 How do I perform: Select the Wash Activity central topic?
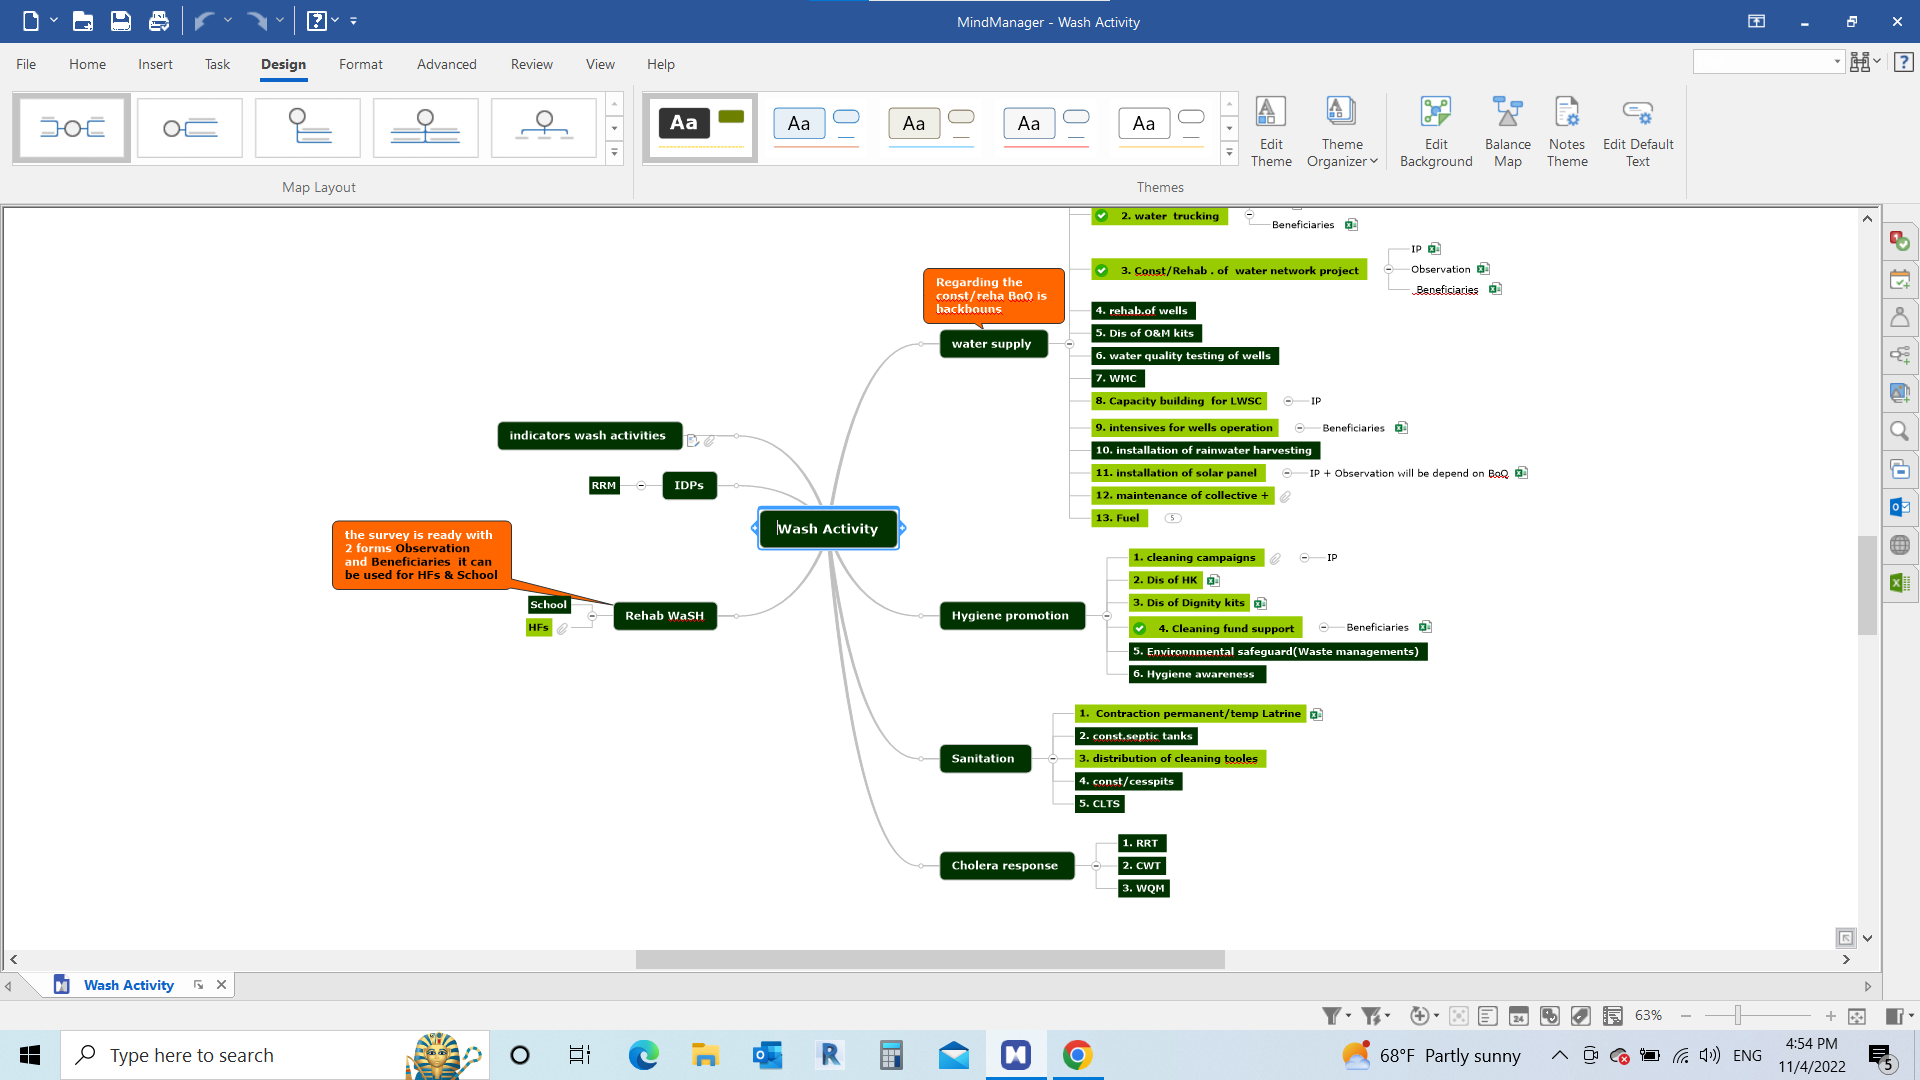click(827, 529)
